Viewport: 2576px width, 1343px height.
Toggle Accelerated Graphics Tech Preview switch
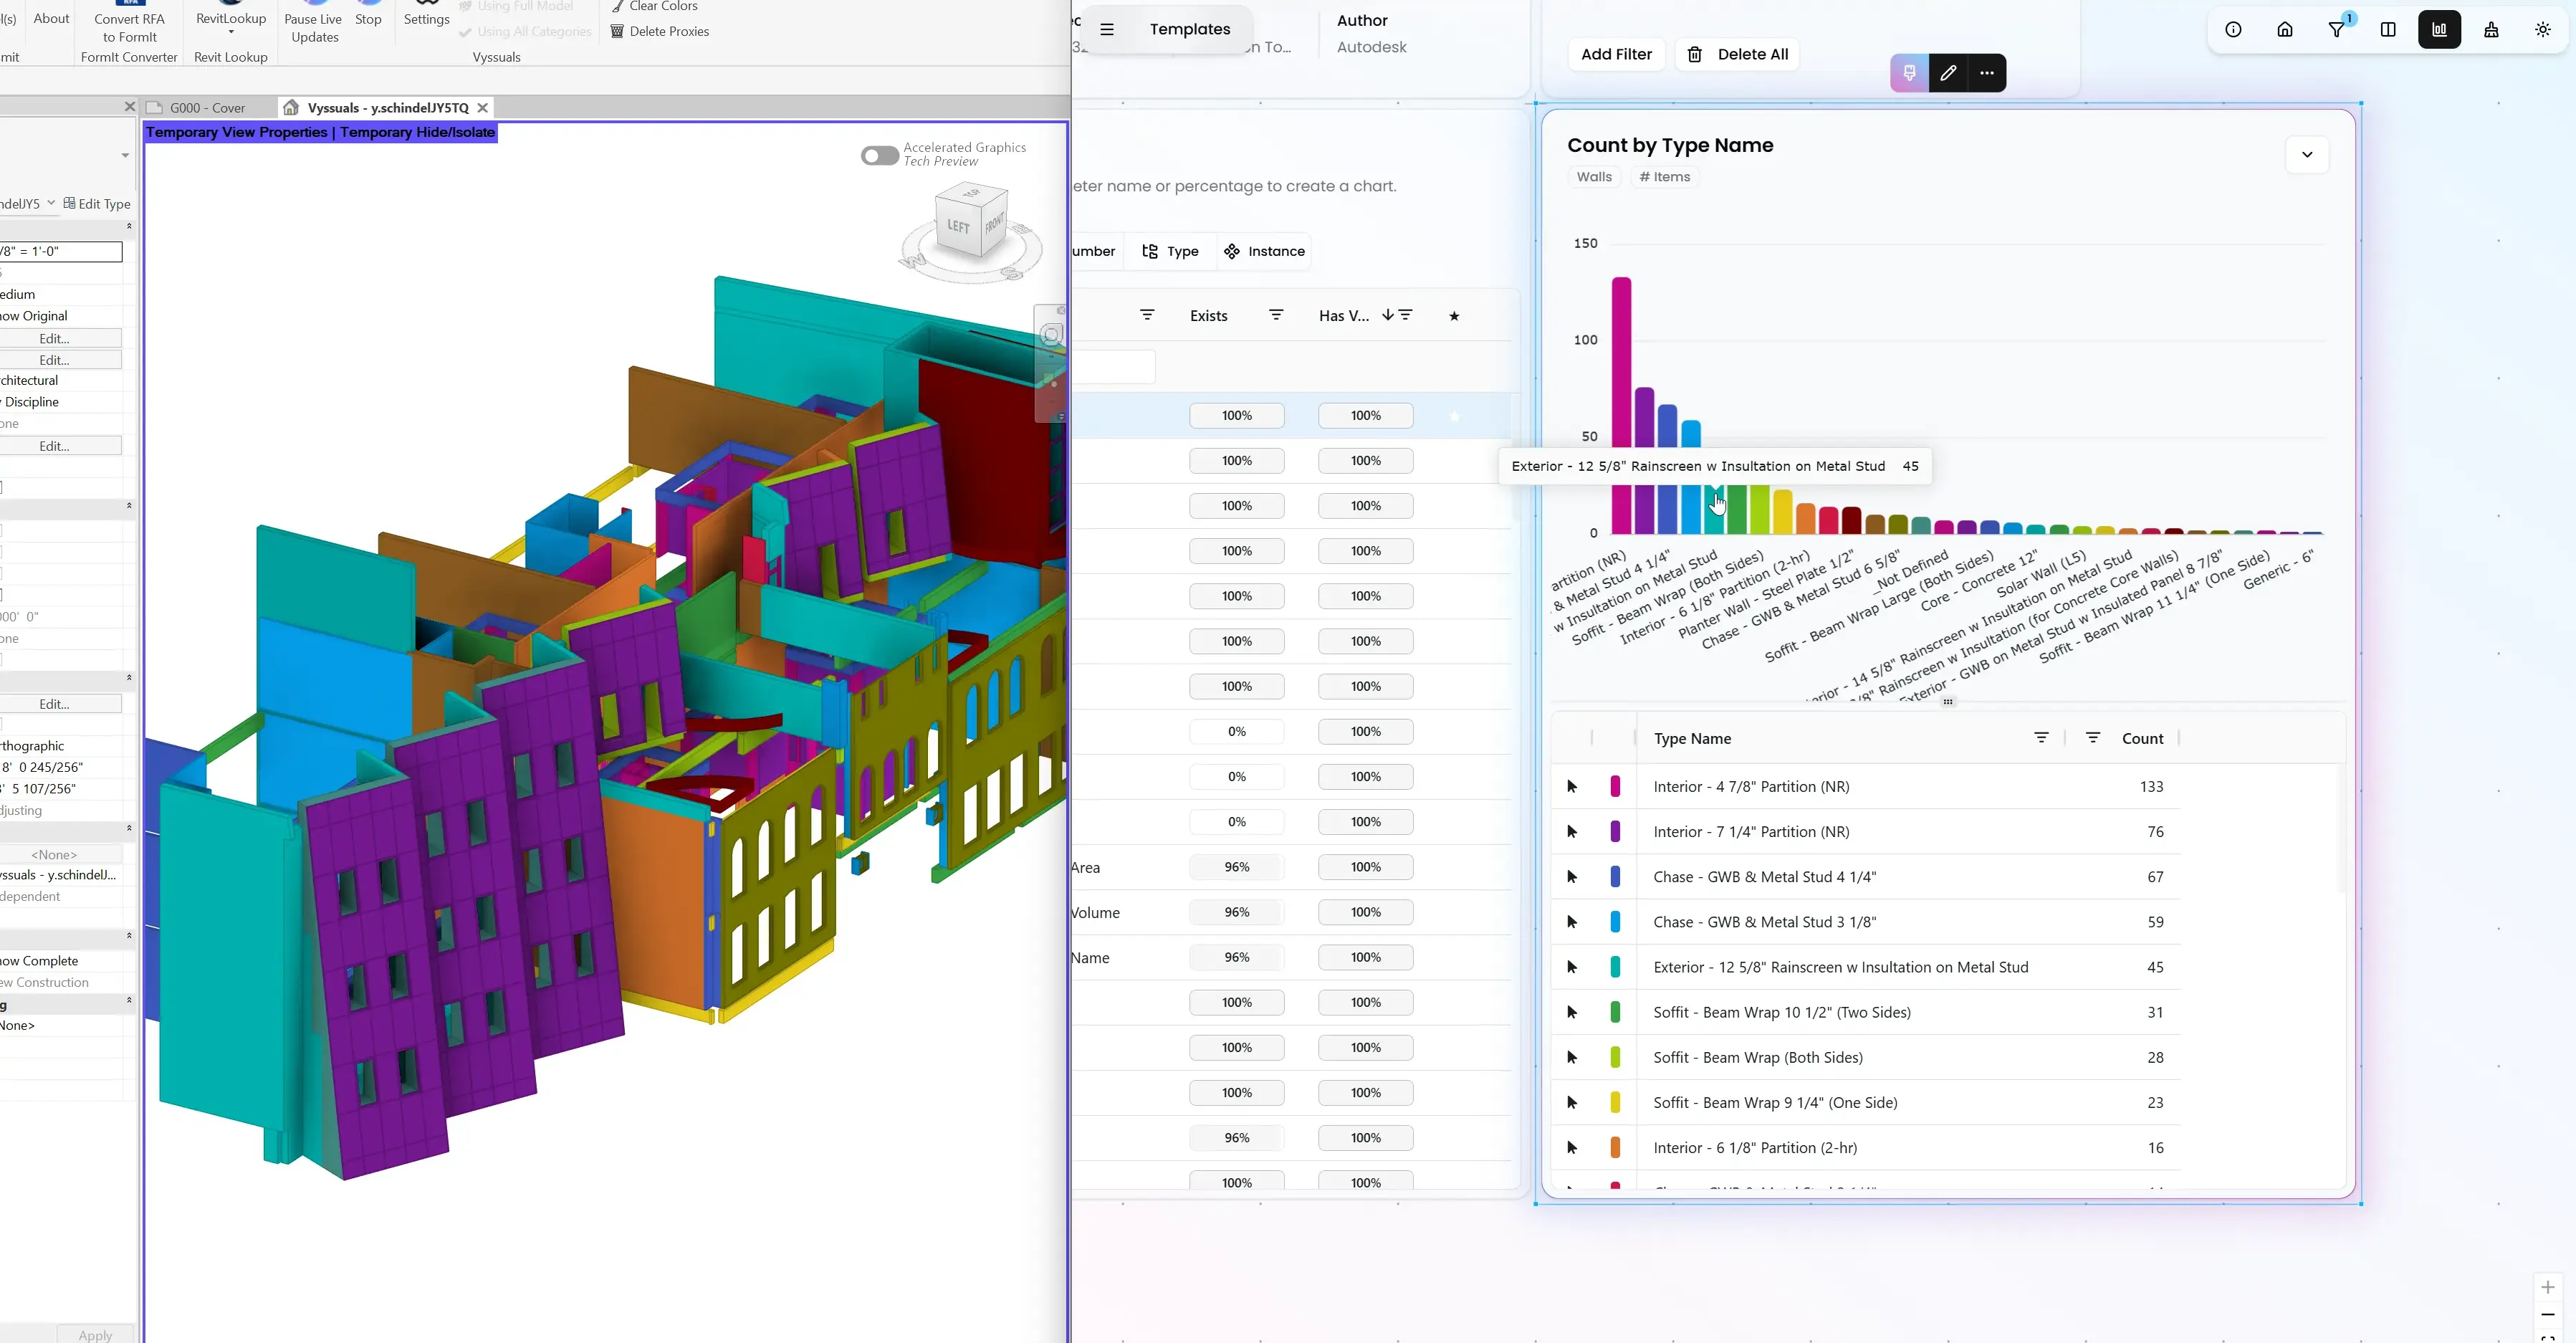pyautogui.click(x=879, y=155)
